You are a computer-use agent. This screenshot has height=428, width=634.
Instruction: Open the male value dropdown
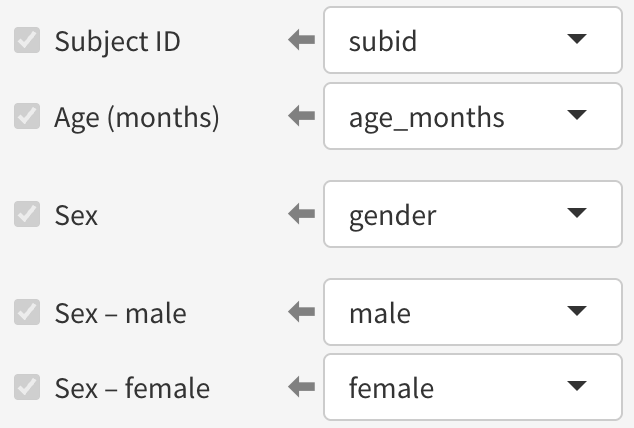point(472,312)
